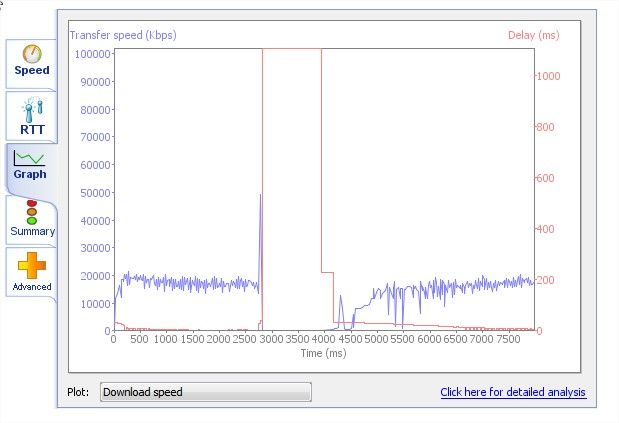Click the 80000 Kbps axis value
Viewport: 619px width, 423px height.
click(x=96, y=110)
